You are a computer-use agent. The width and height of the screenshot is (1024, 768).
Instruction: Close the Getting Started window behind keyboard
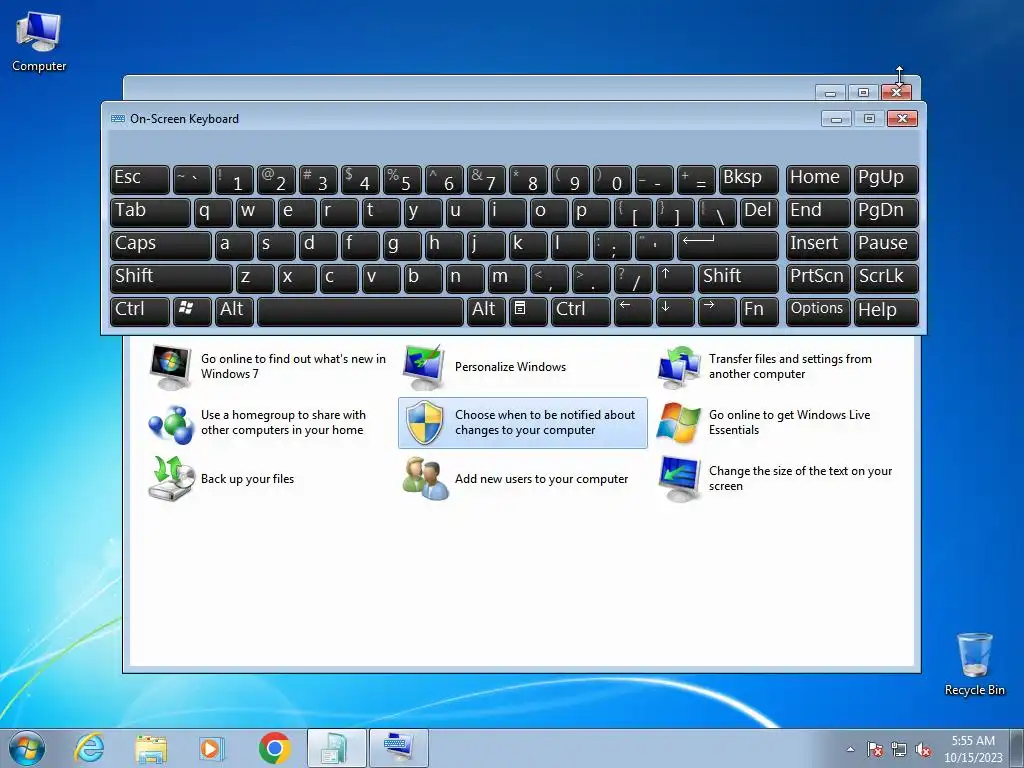click(896, 93)
